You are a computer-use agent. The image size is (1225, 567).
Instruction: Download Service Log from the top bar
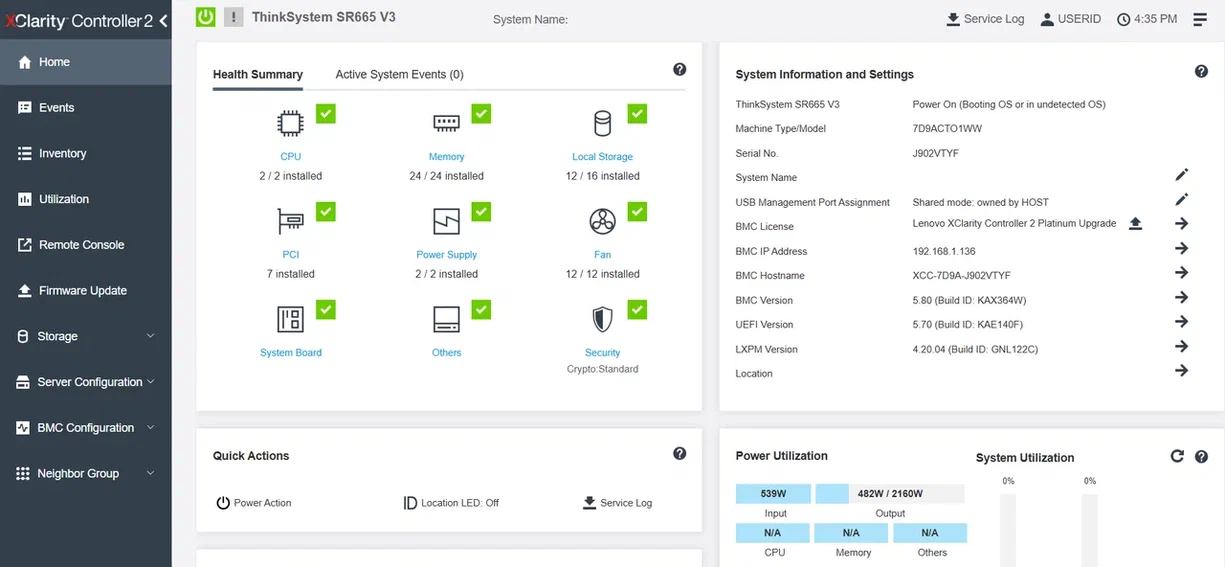[x=985, y=19]
